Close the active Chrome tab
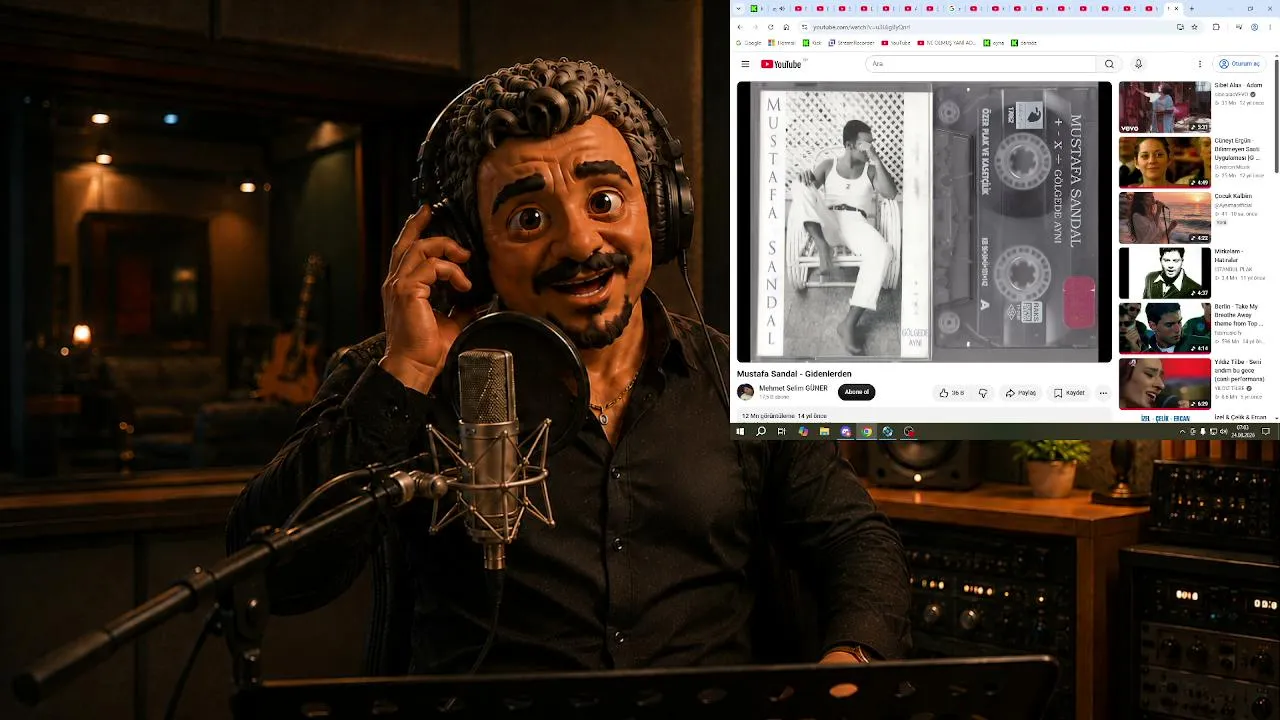1280x720 pixels. [x=1176, y=8]
